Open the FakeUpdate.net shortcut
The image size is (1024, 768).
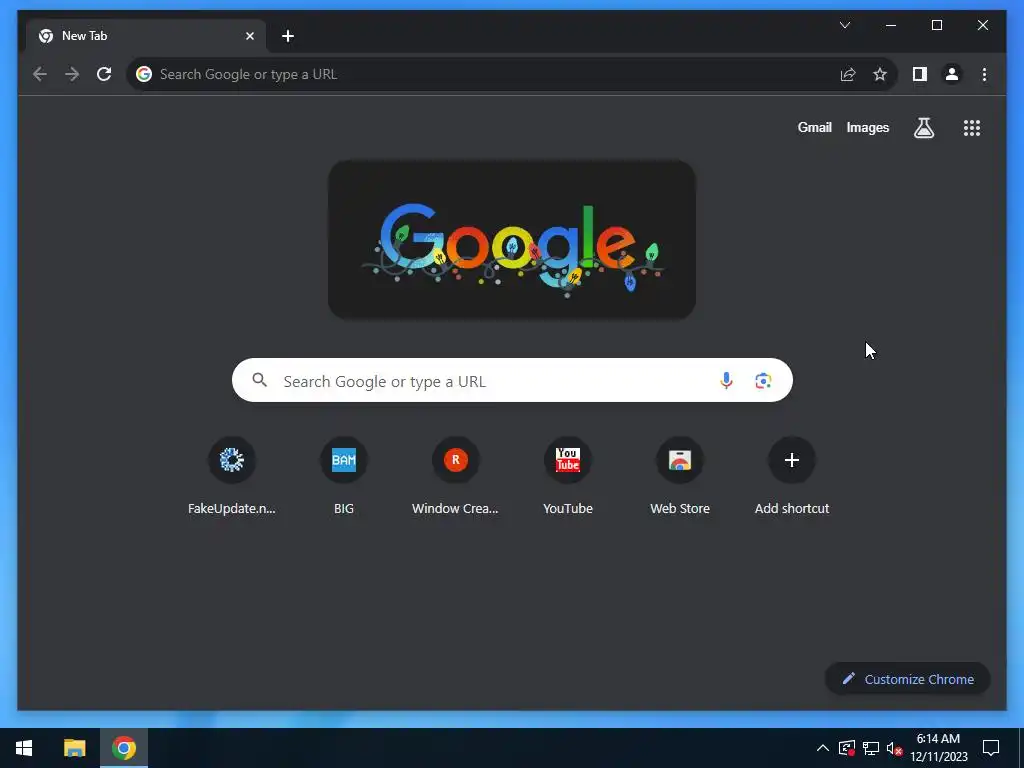[232, 475]
